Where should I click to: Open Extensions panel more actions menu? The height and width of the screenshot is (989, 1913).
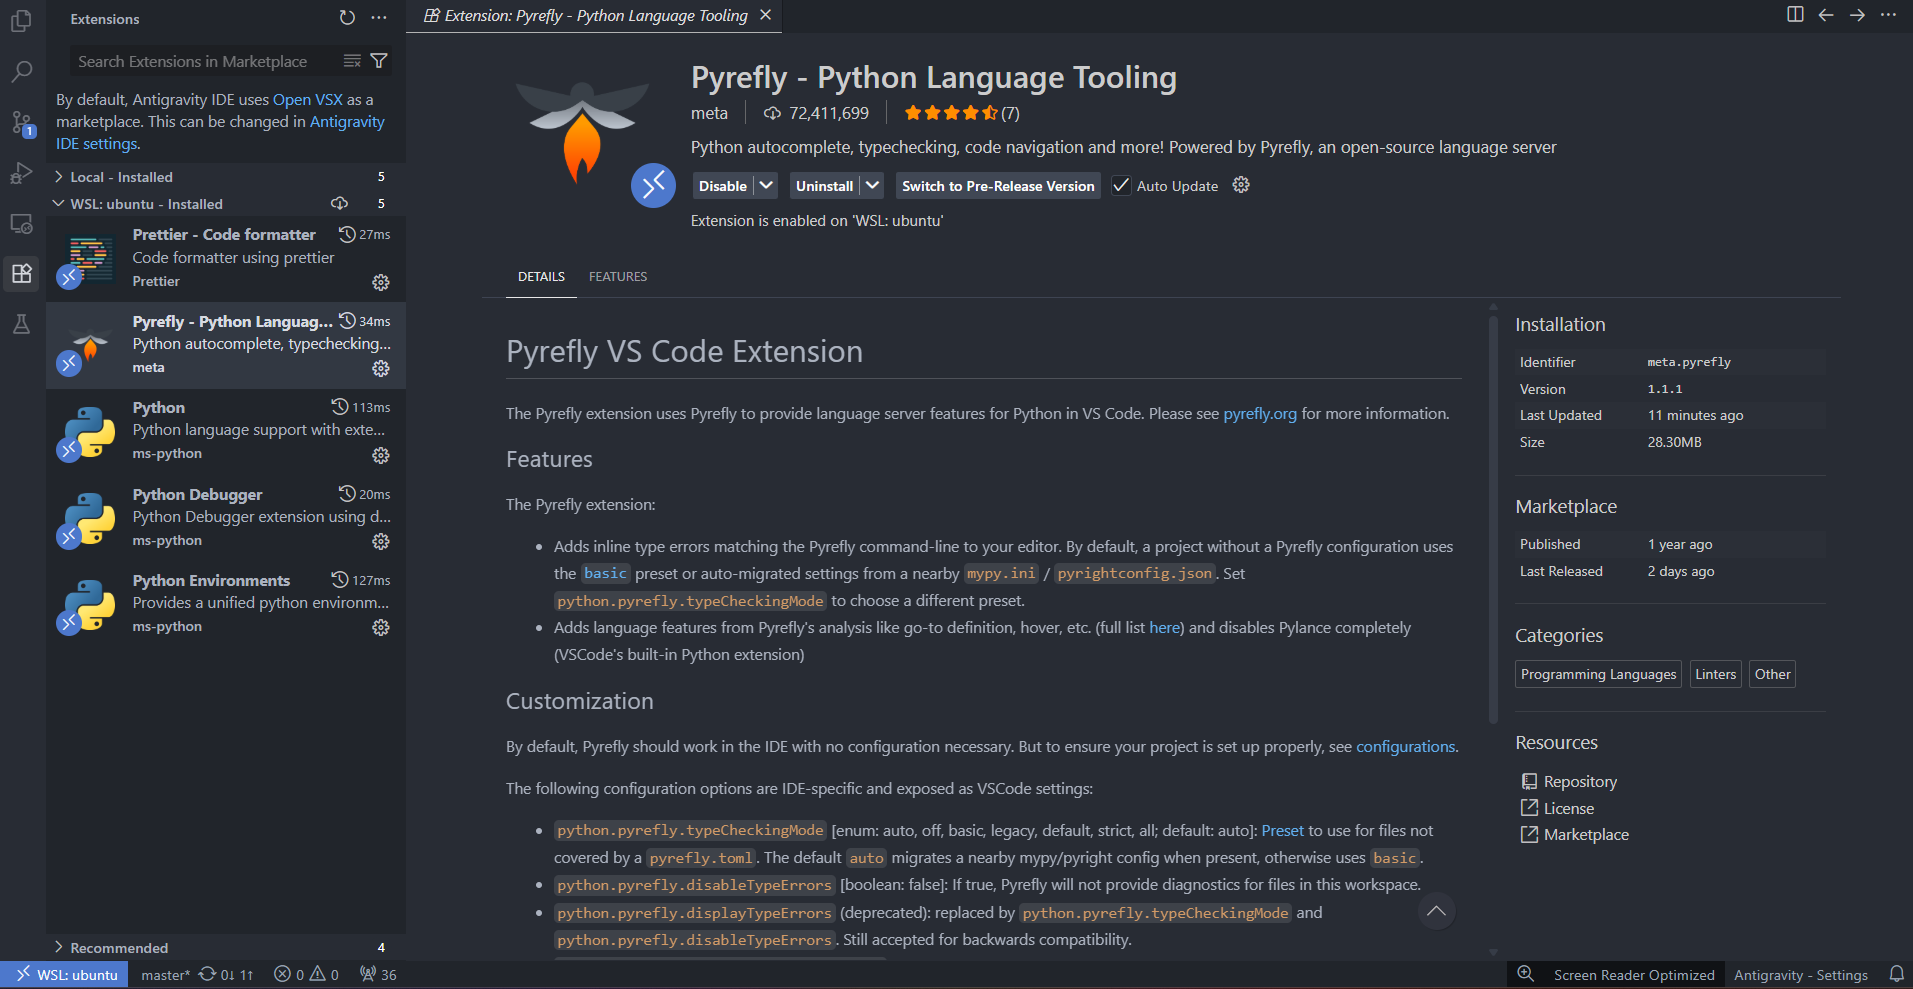pyautogui.click(x=379, y=18)
